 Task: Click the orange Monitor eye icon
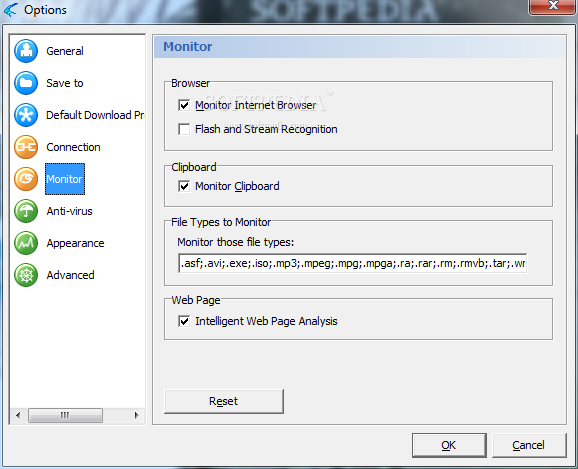(x=26, y=179)
